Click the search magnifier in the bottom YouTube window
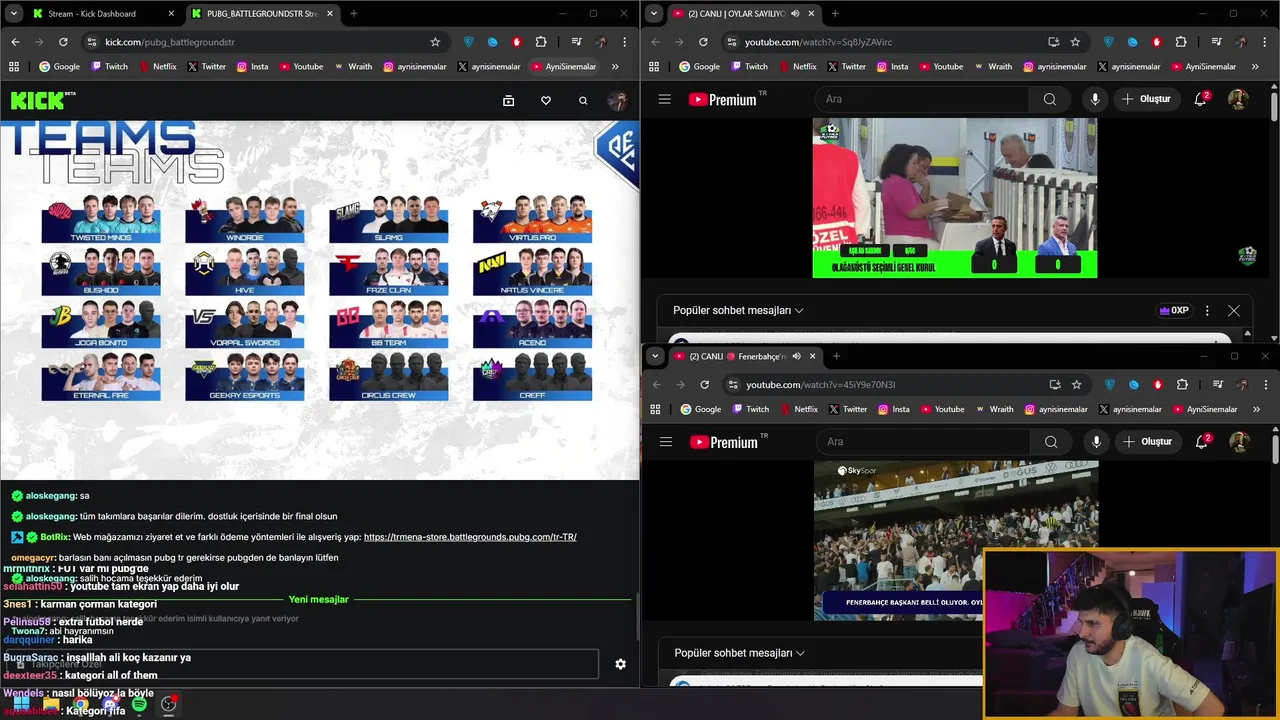1280x720 pixels. point(1051,441)
